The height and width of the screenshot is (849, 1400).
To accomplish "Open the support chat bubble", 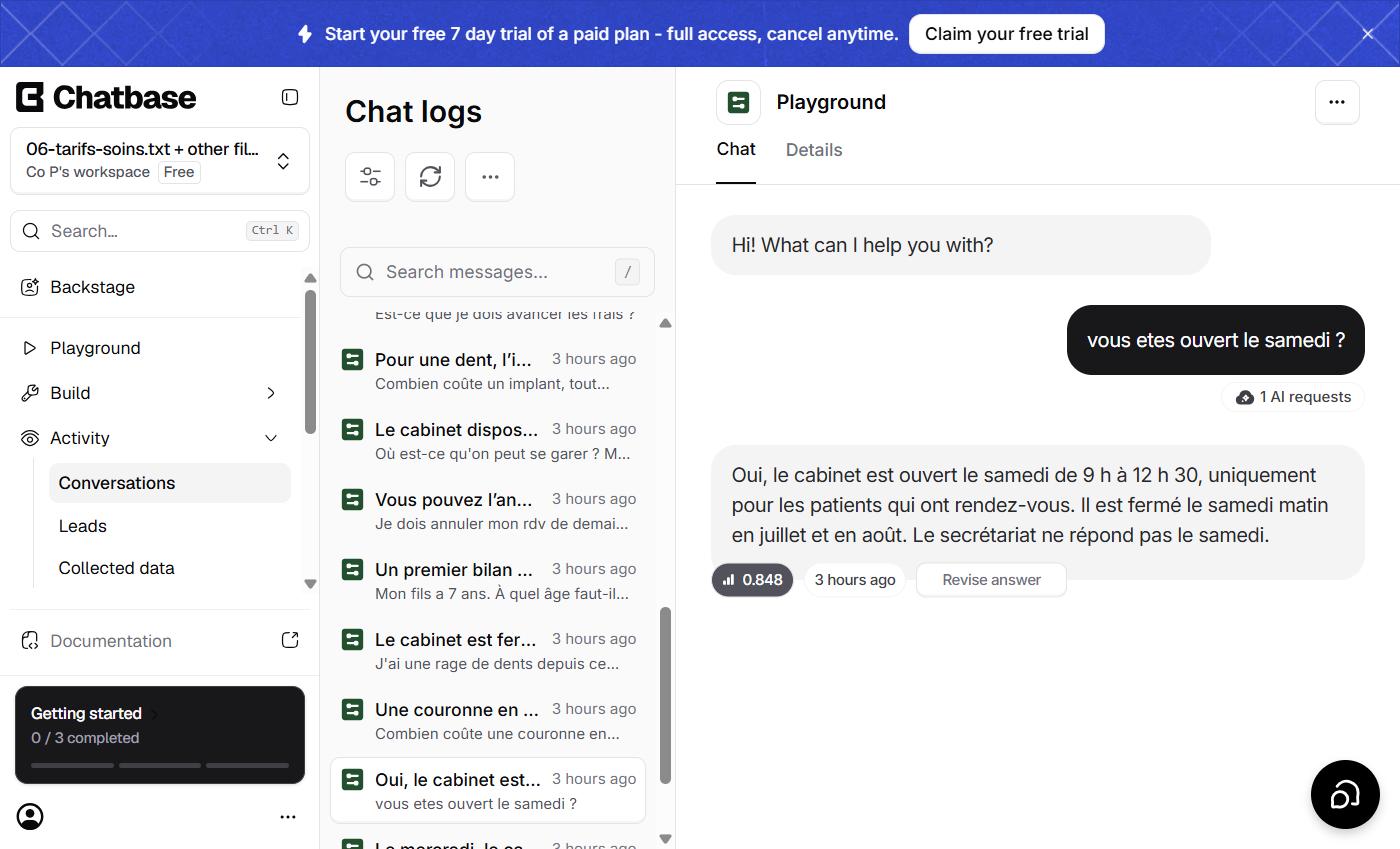I will tap(1345, 794).
